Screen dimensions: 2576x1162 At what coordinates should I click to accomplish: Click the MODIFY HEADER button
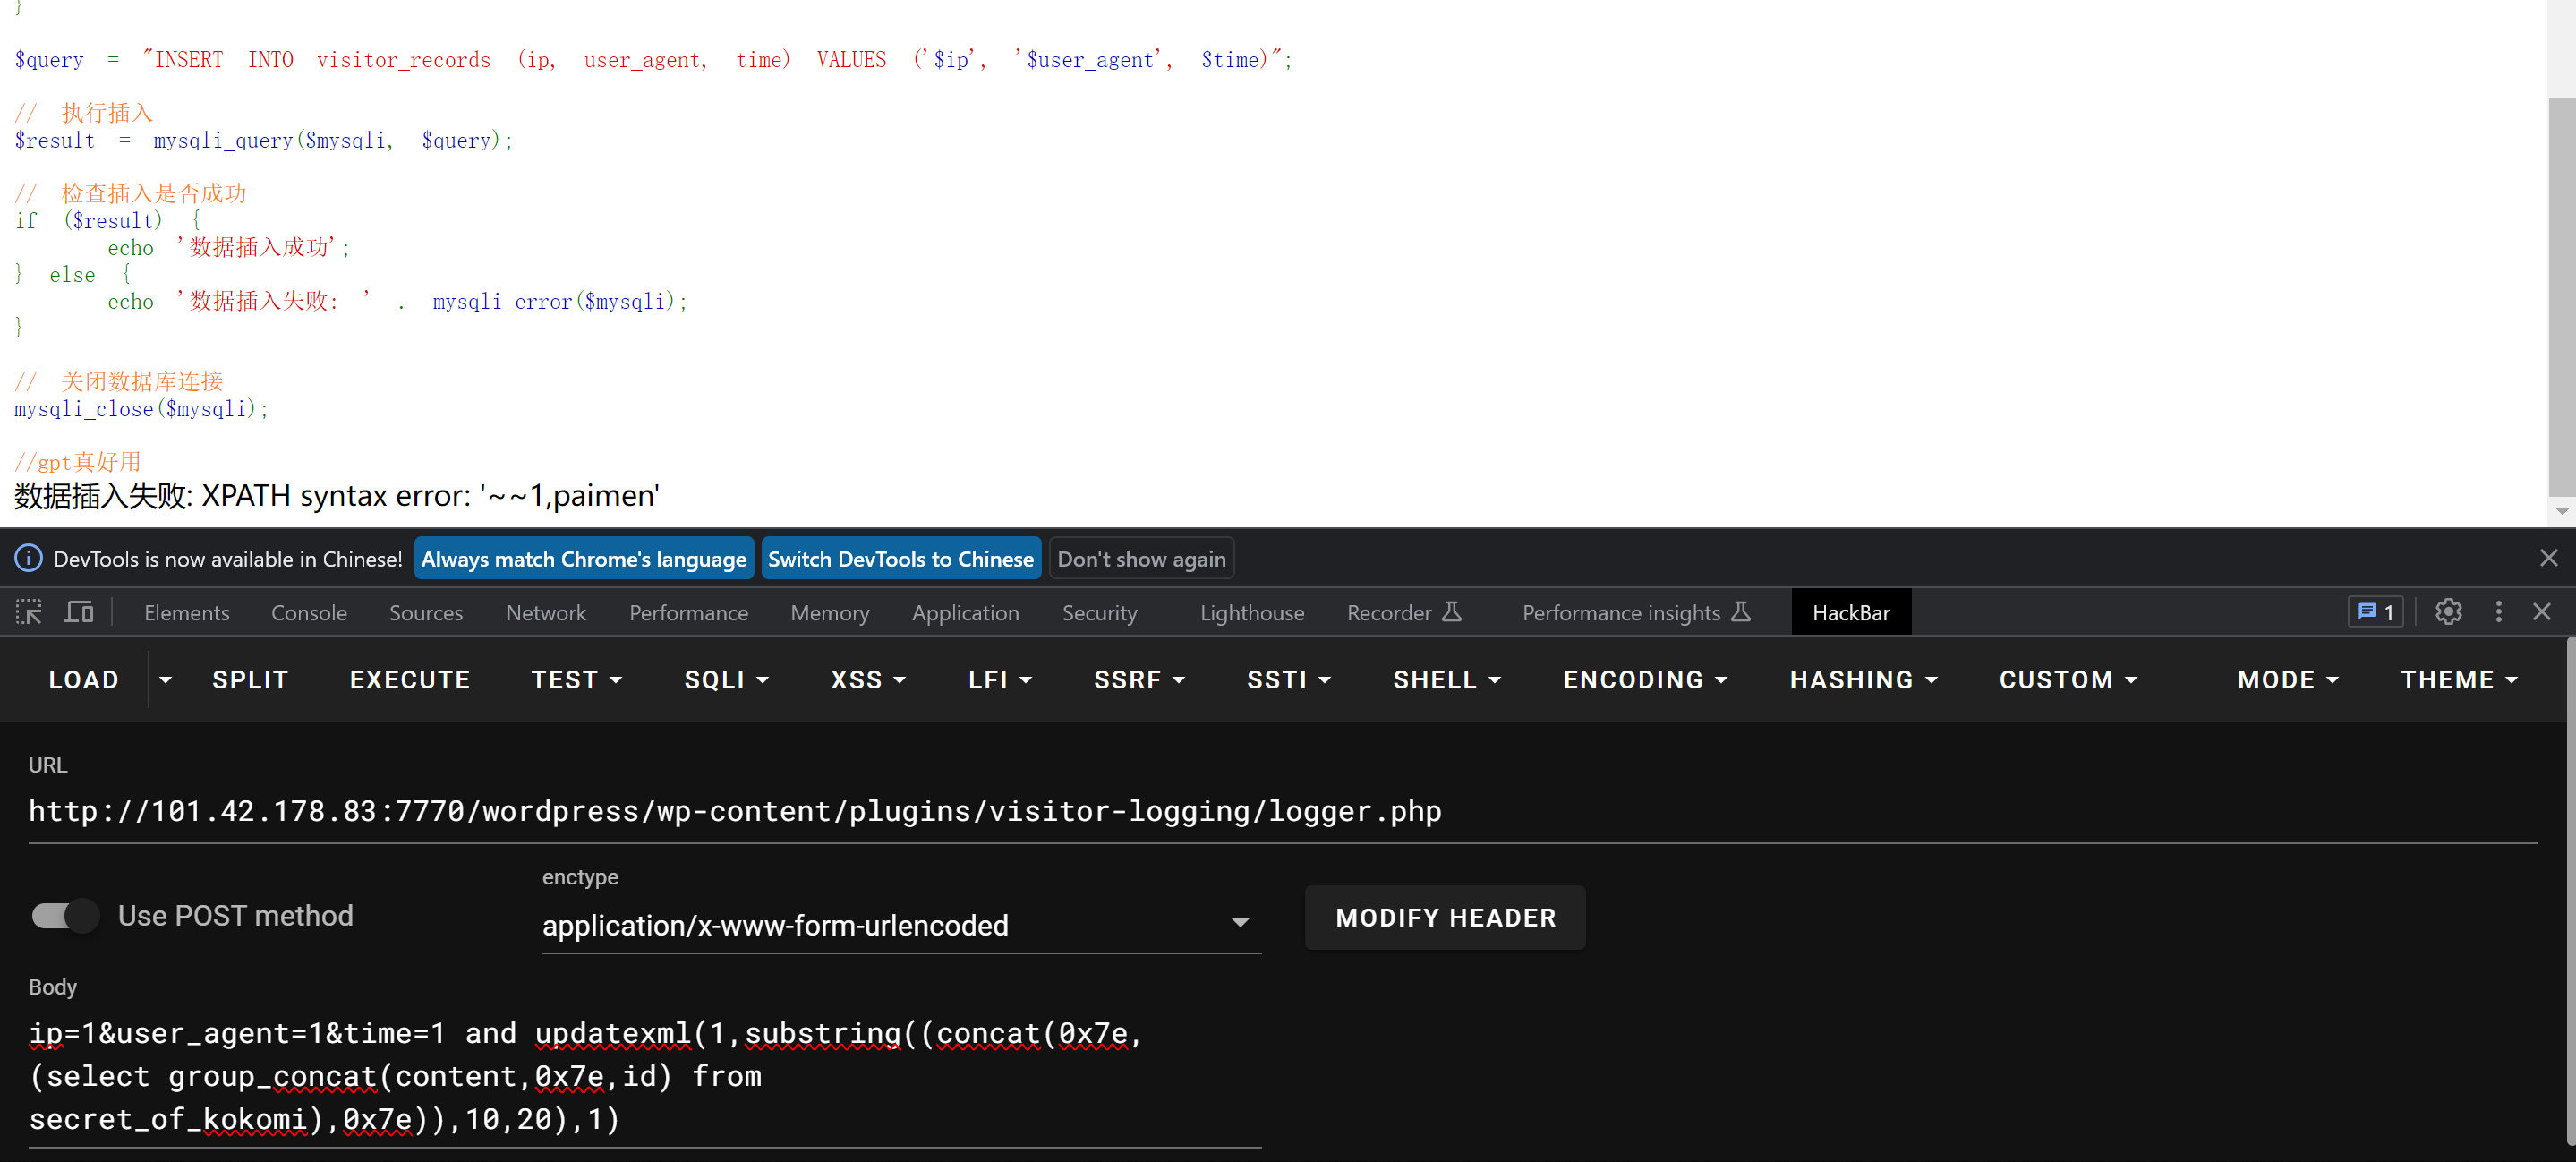click(1444, 917)
